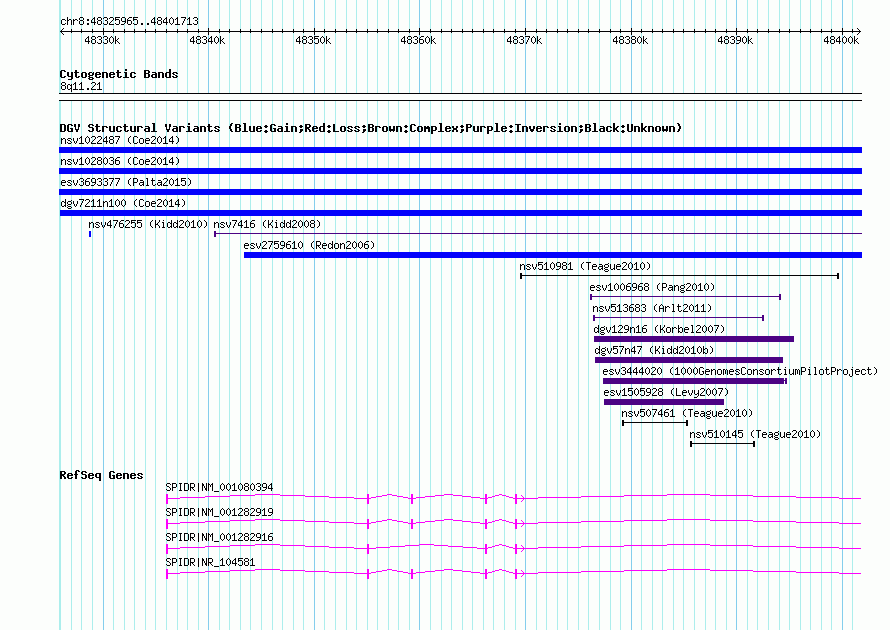Open the esv3693377 (Palta2015) variant
Viewport: 890px width, 630px height.
pyautogui.click(x=125, y=182)
